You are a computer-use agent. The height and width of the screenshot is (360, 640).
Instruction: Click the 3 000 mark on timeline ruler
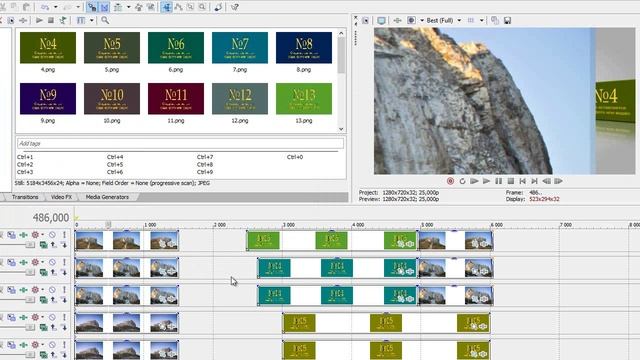click(x=288, y=225)
